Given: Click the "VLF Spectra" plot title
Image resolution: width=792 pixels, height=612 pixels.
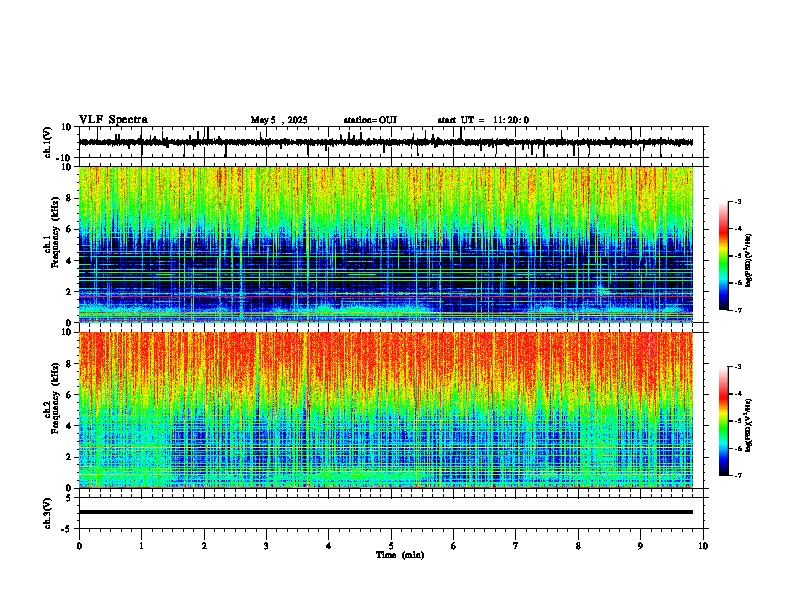Looking at the screenshot, I should pos(113,120).
